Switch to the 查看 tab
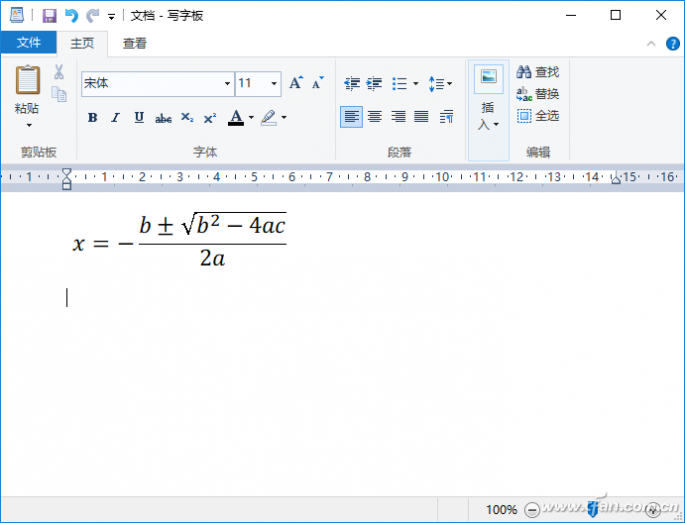The width and height of the screenshot is (685, 523). (x=135, y=43)
